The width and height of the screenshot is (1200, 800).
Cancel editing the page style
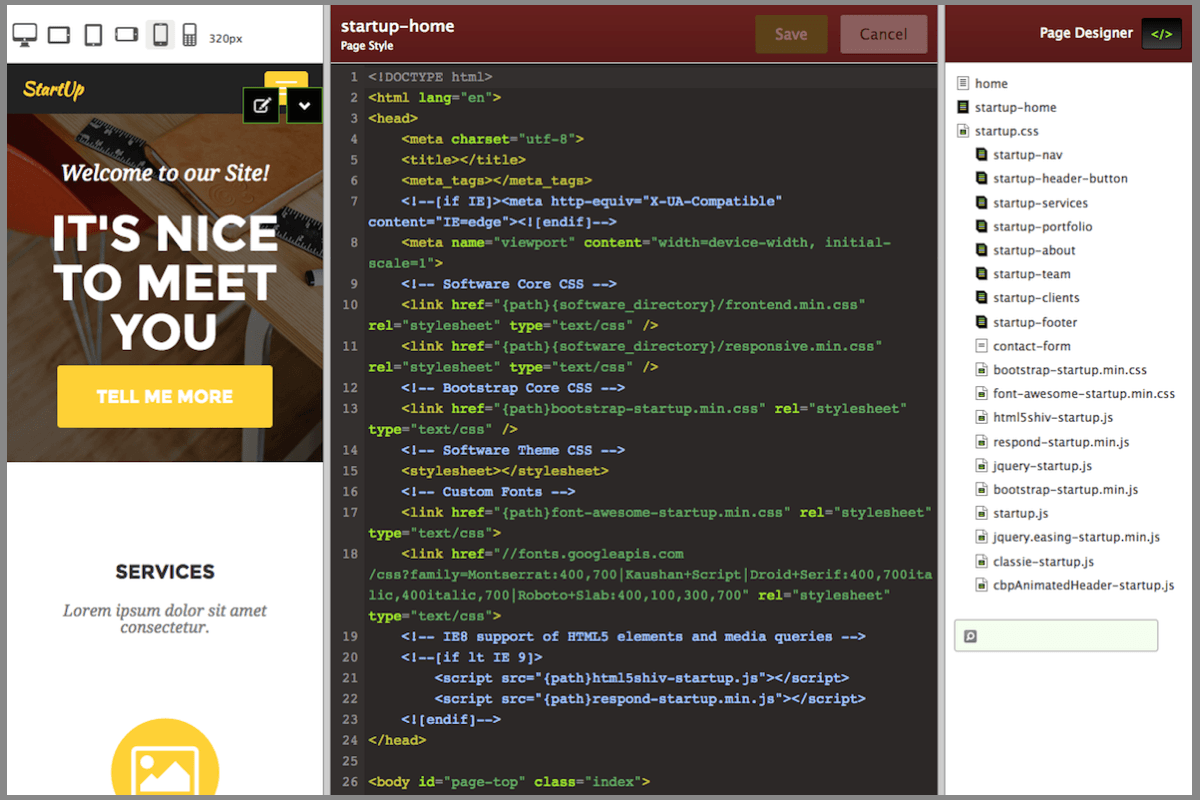click(884, 34)
